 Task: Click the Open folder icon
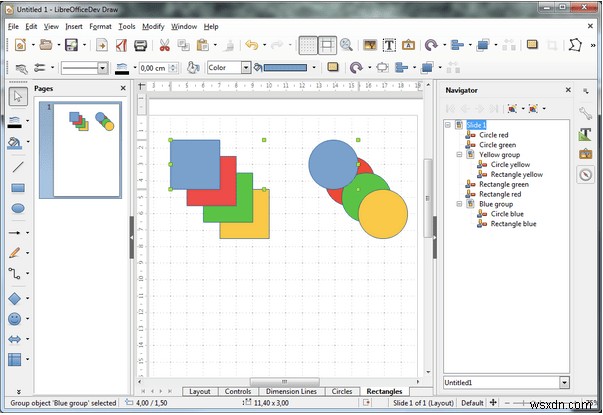46,45
